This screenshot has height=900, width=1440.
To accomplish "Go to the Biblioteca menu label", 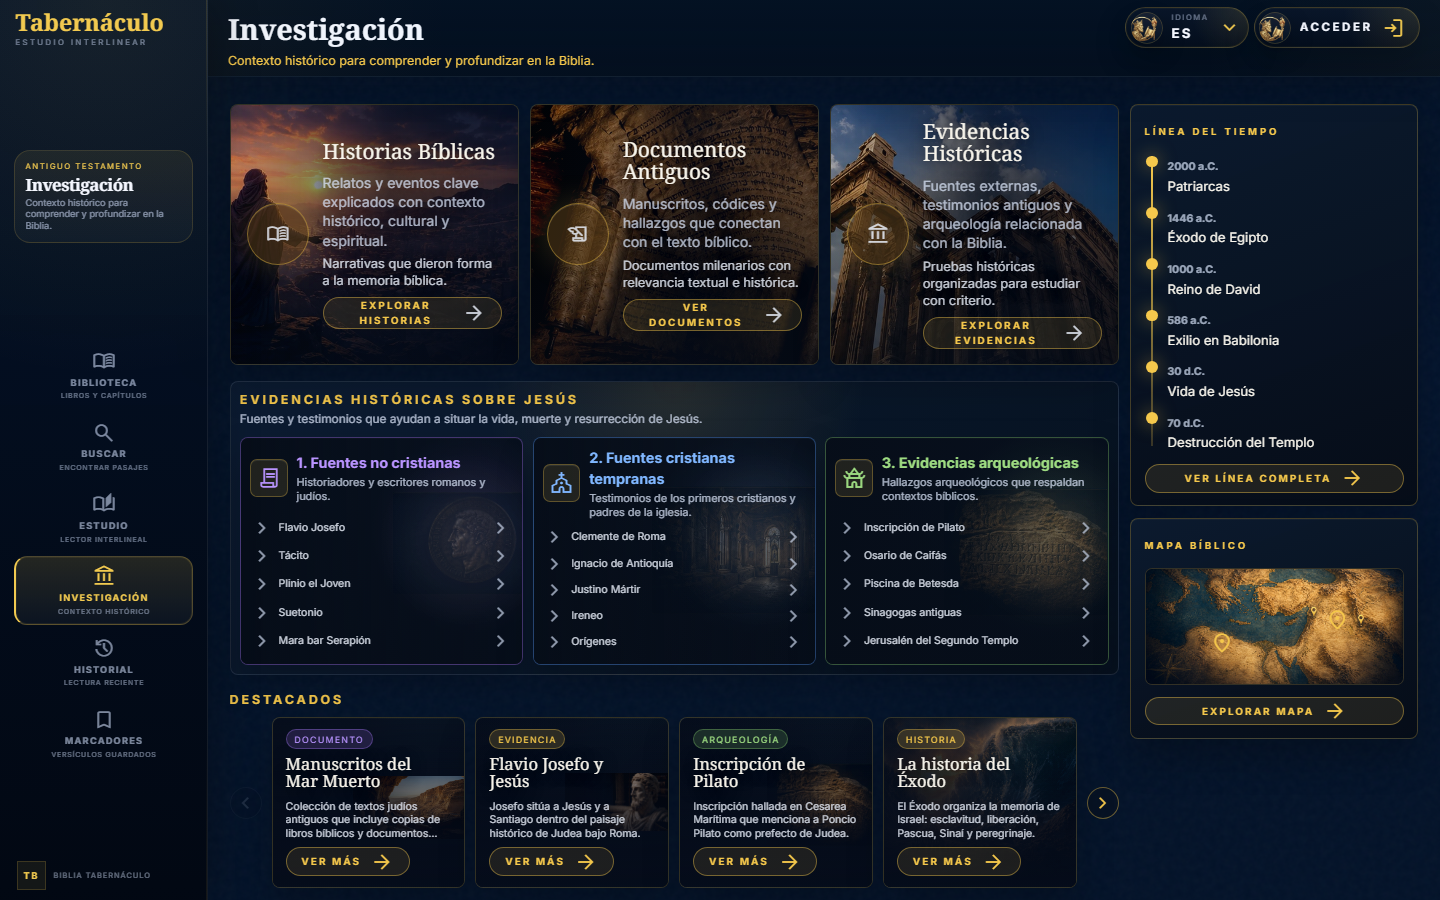I will (x=103, y=383).
